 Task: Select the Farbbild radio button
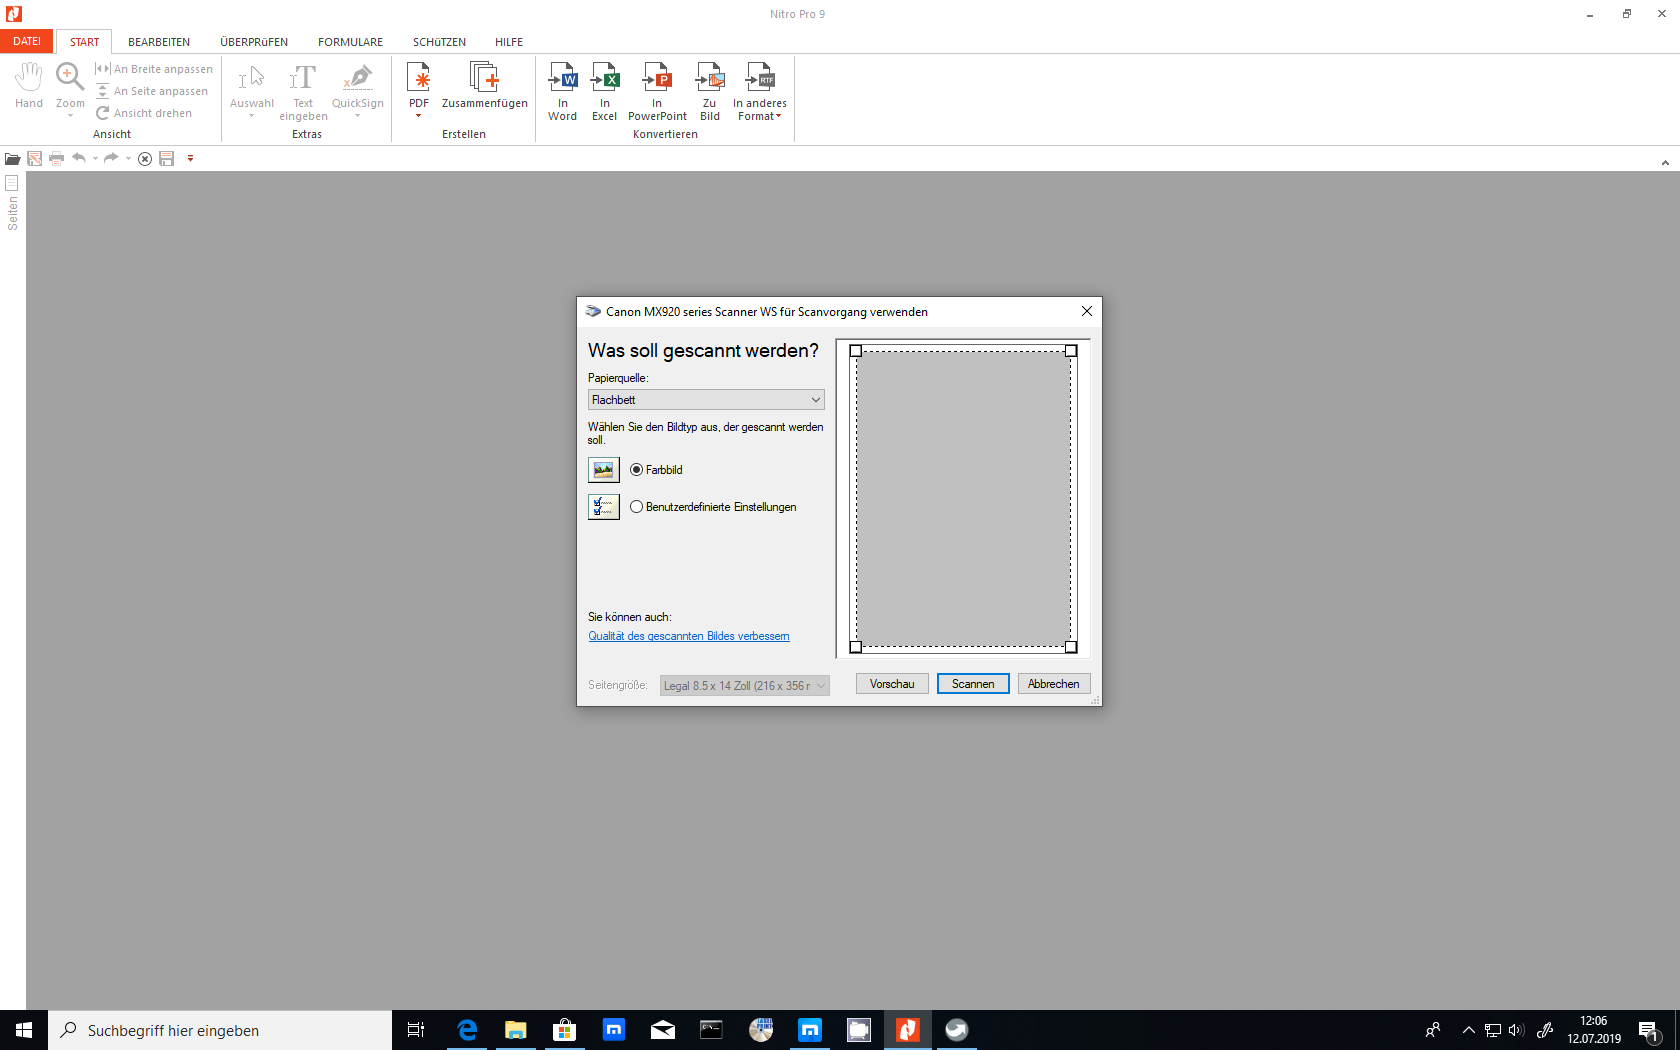tap(637, 470)
